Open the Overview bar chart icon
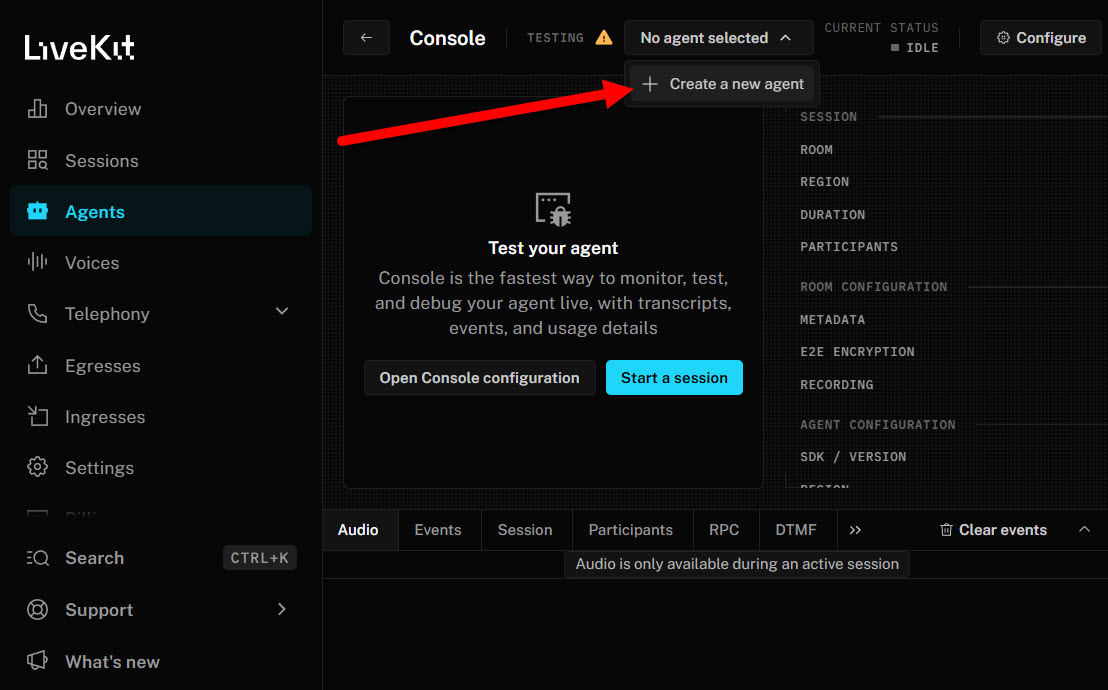1108x690 pixels. pyautogui.click(x=37, y=109)
